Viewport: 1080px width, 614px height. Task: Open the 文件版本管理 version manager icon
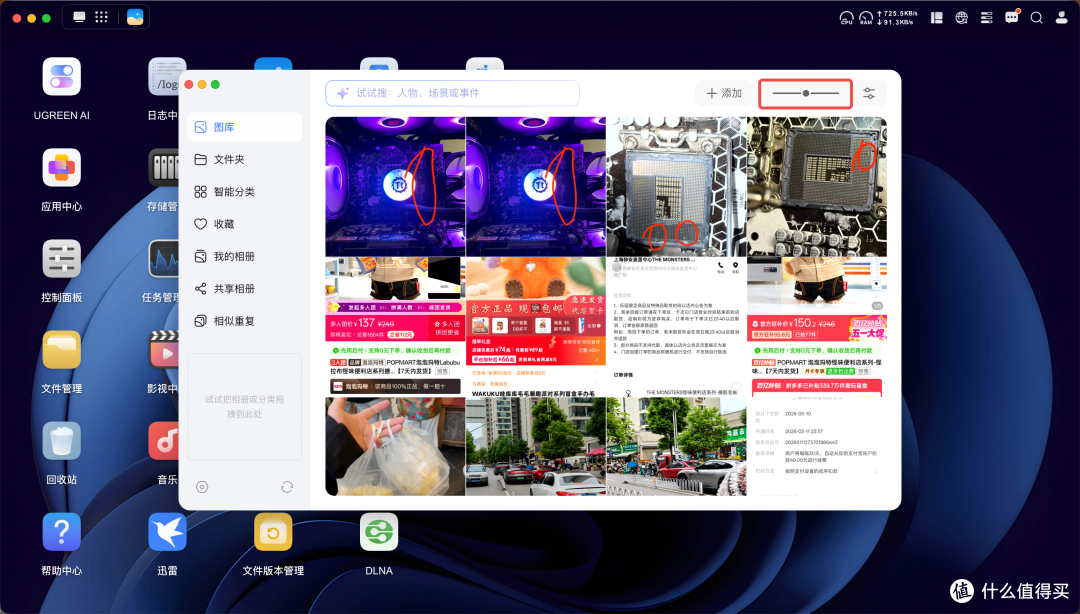[x=273, y=531]
